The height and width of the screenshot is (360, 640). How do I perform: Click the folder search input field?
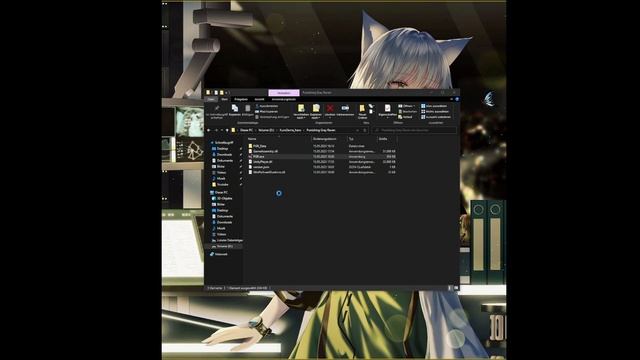click(414, 130)
